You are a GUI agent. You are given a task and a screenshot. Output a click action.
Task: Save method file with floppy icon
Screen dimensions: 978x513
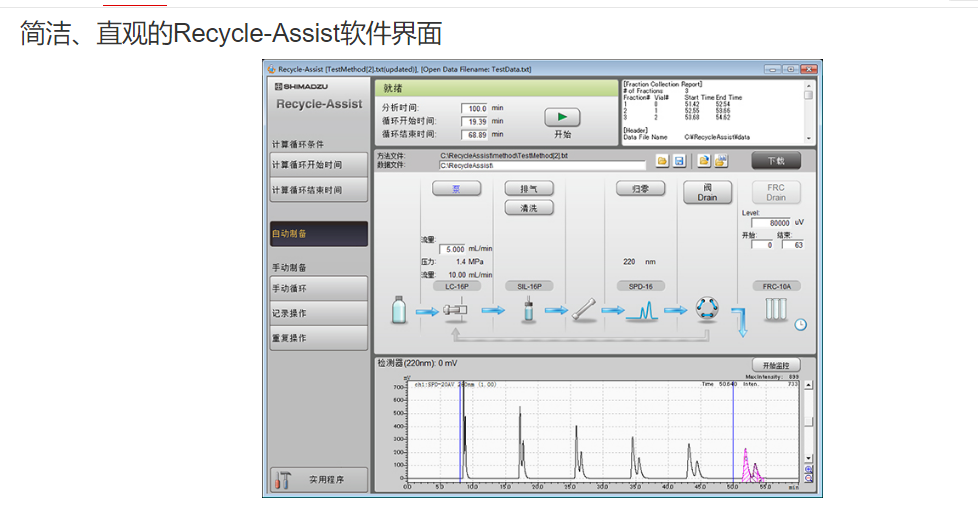tap(679, 161)
